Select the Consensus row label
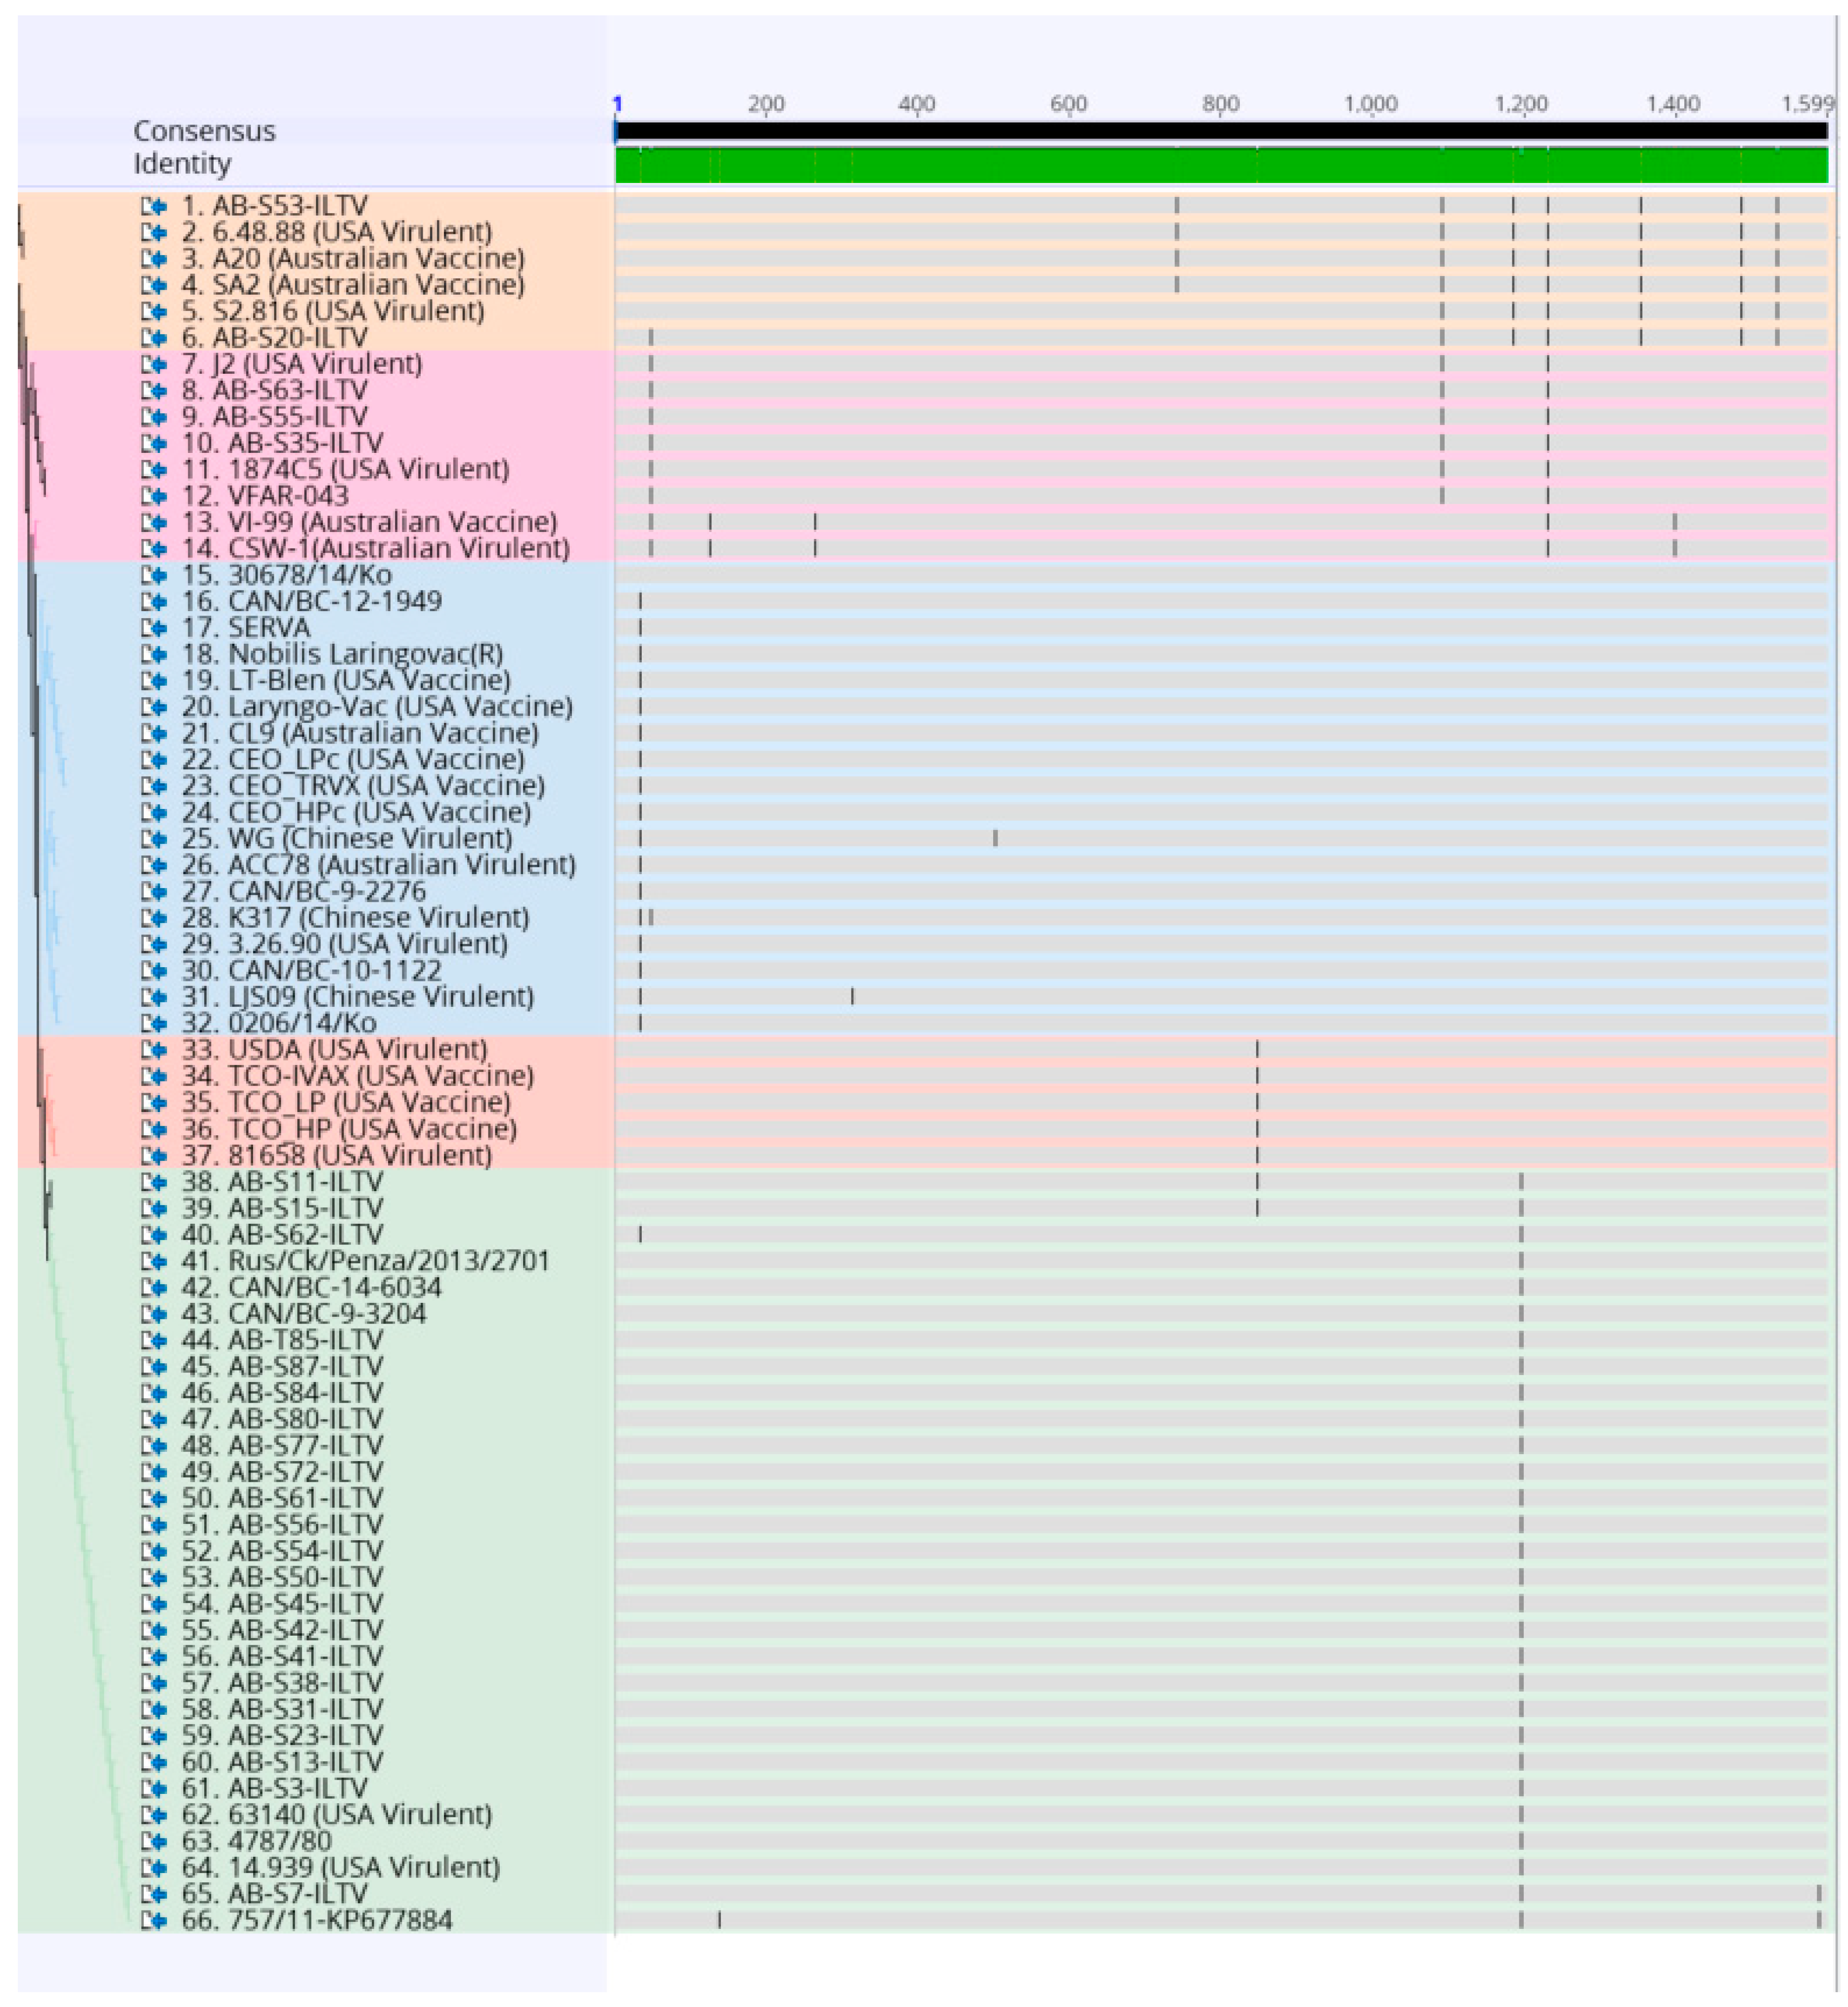 pyautogui.click(x=205, y=131)
